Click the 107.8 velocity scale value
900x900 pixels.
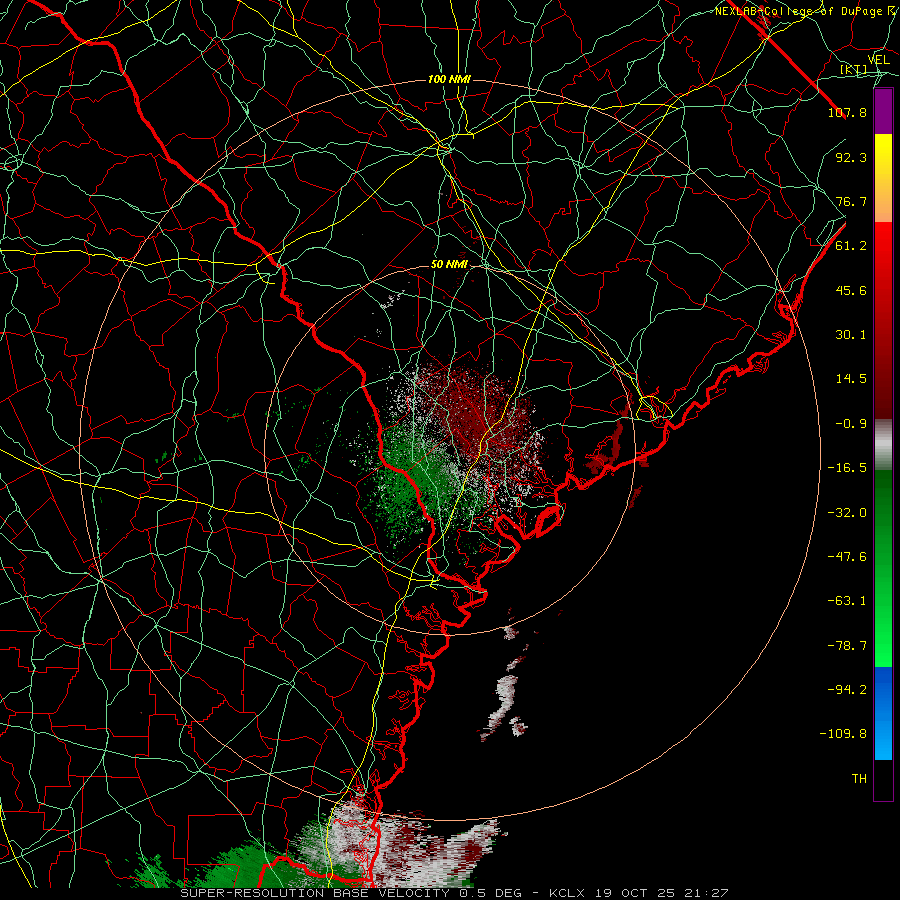point(847,112)
